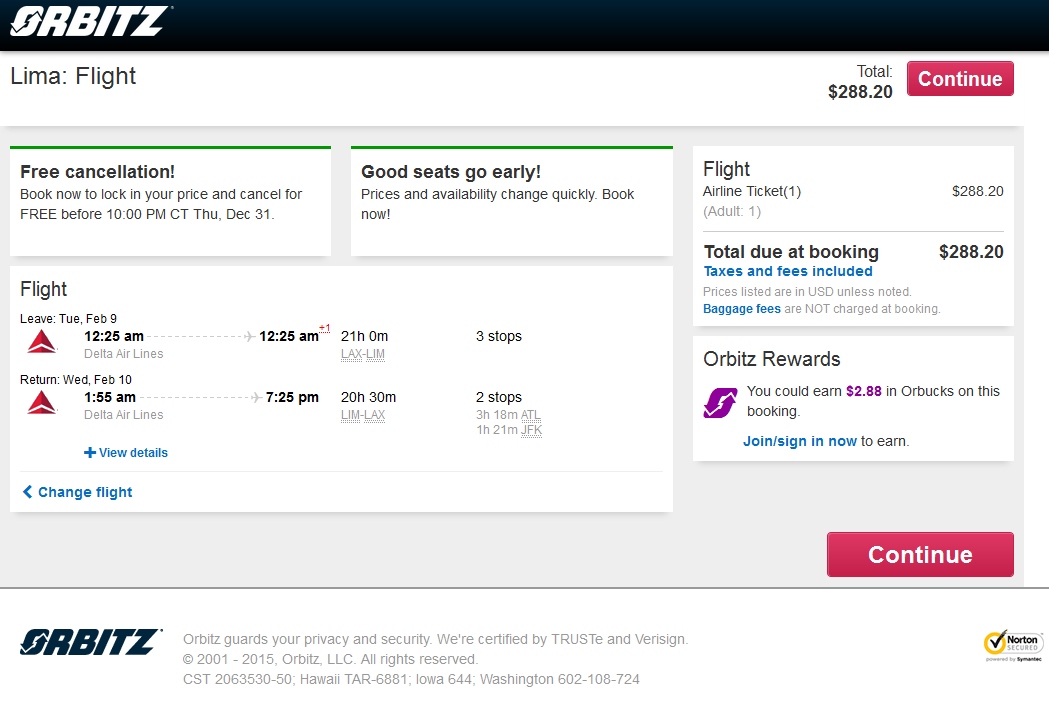Click the Orbitz logo in the footer
Screen dimensions: 1049x722
coord(91,642)
